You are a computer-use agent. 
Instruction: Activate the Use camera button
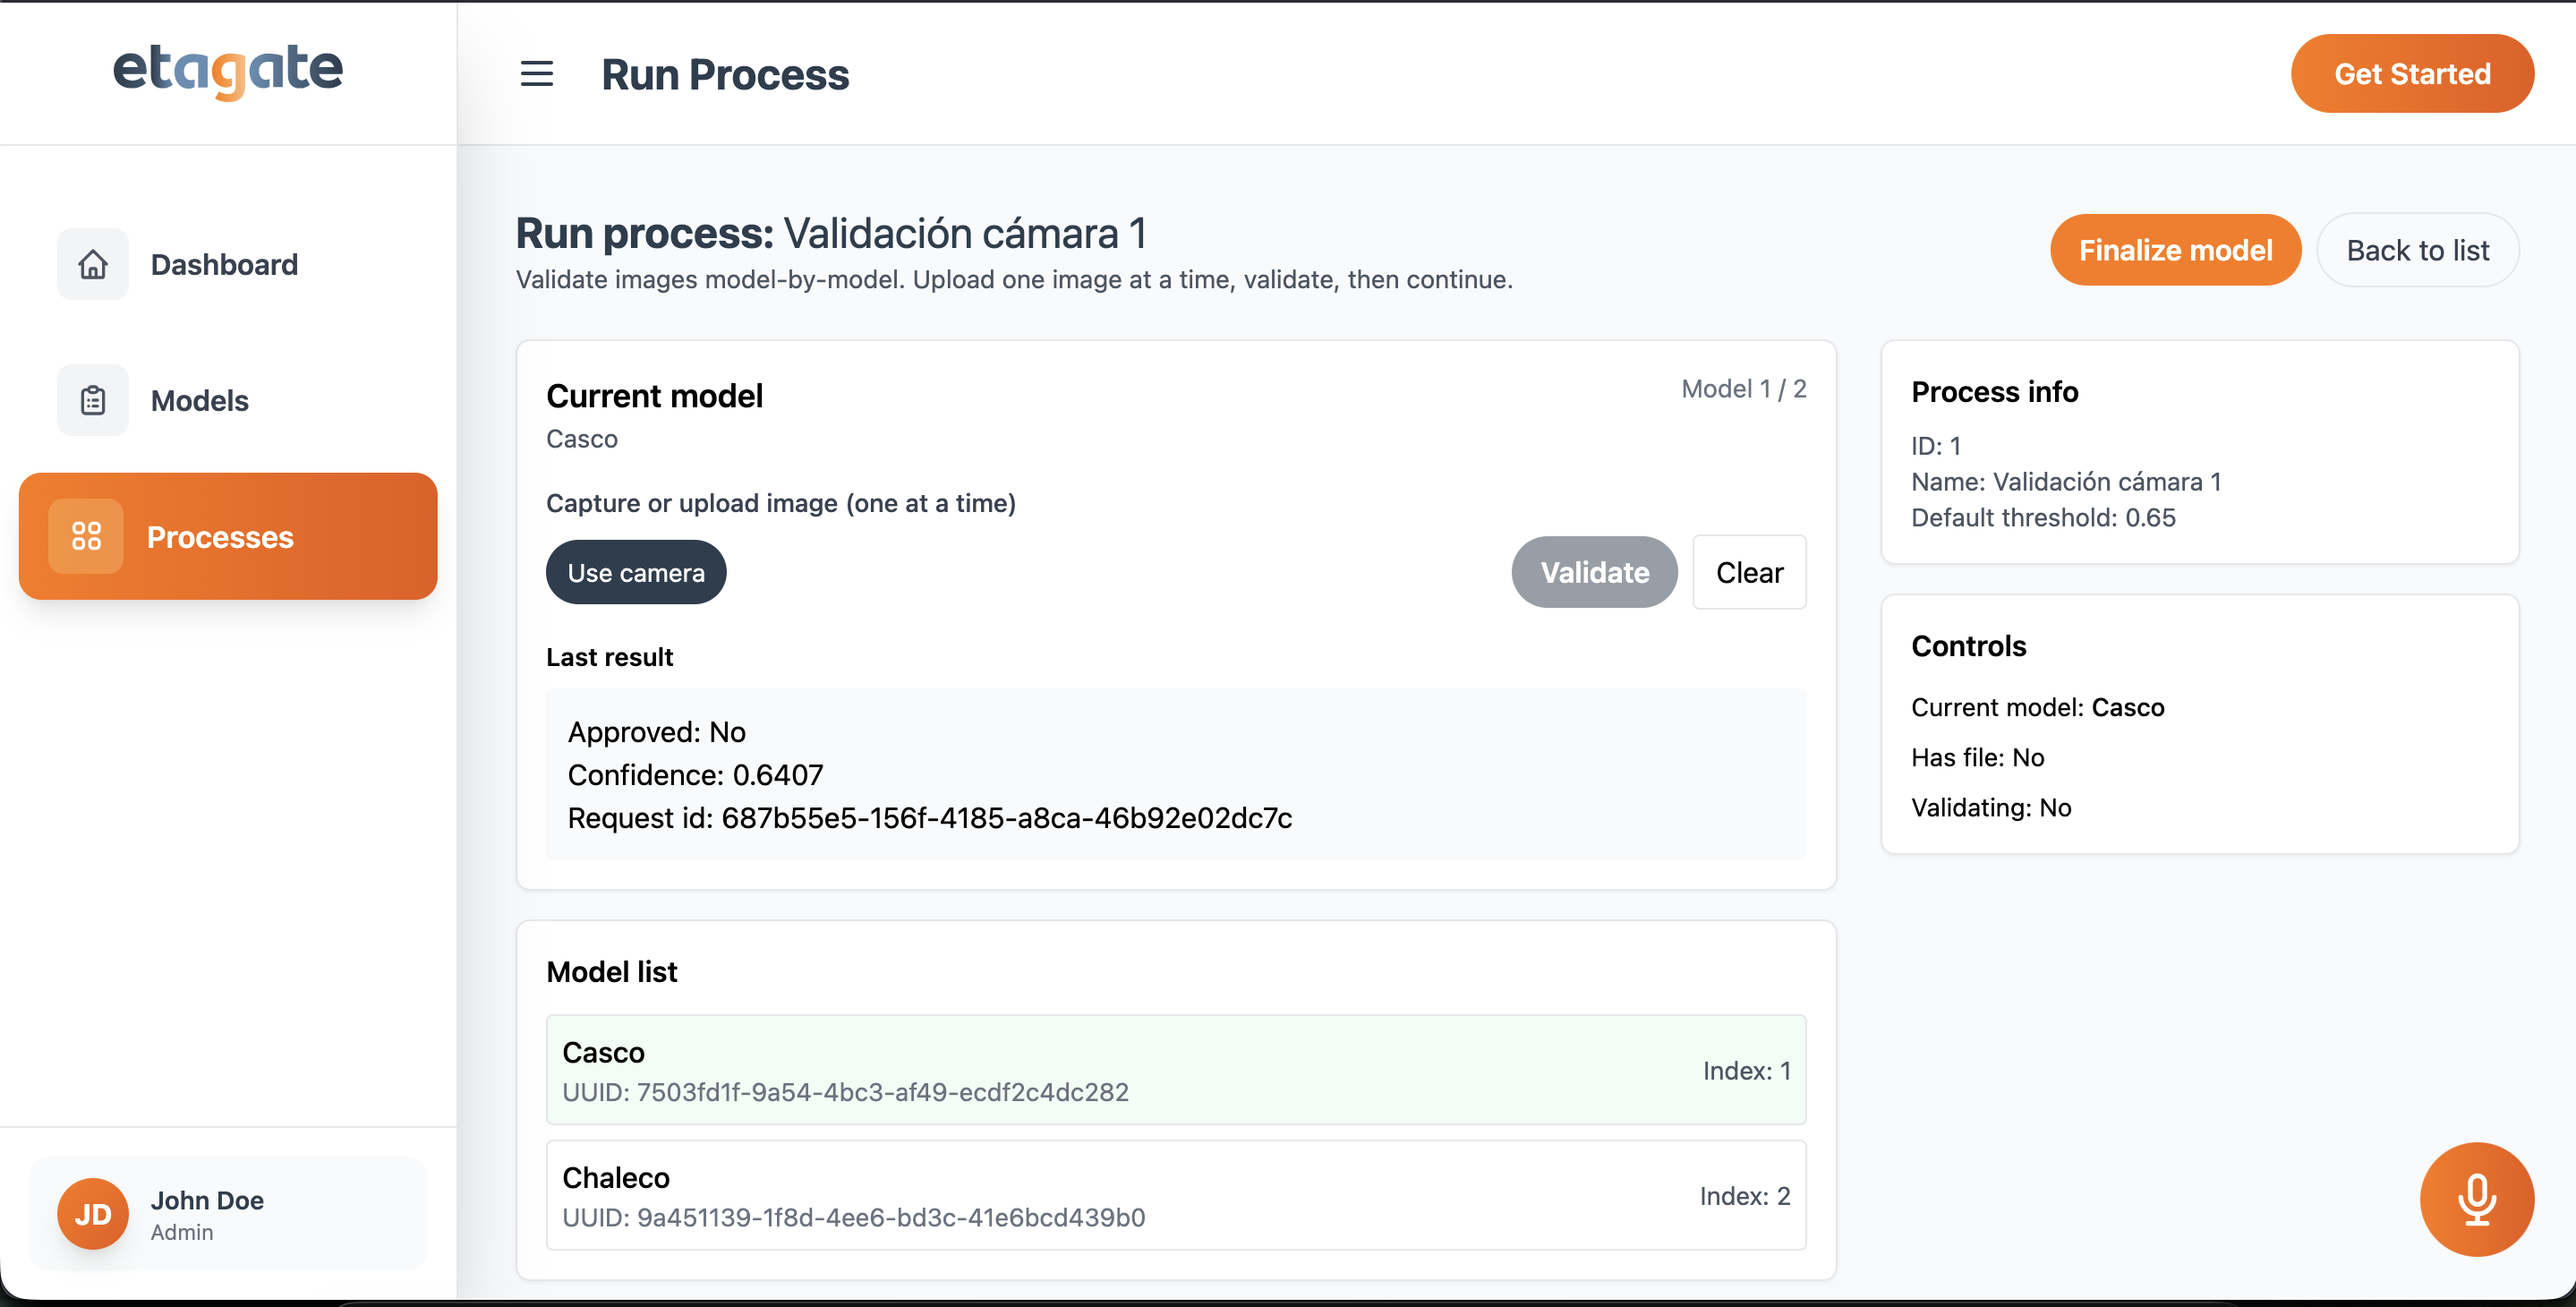pos(636,572)
